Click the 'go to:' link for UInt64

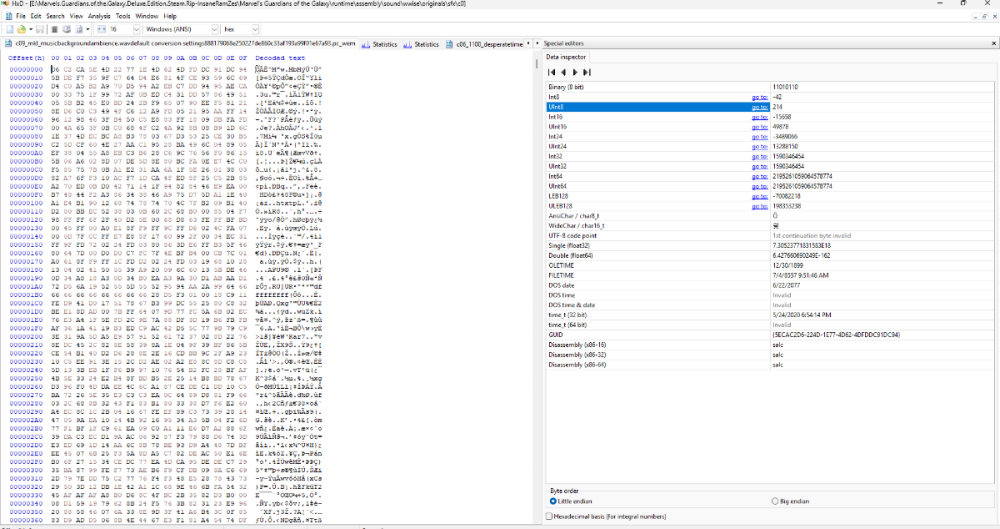tap(759, 186)
